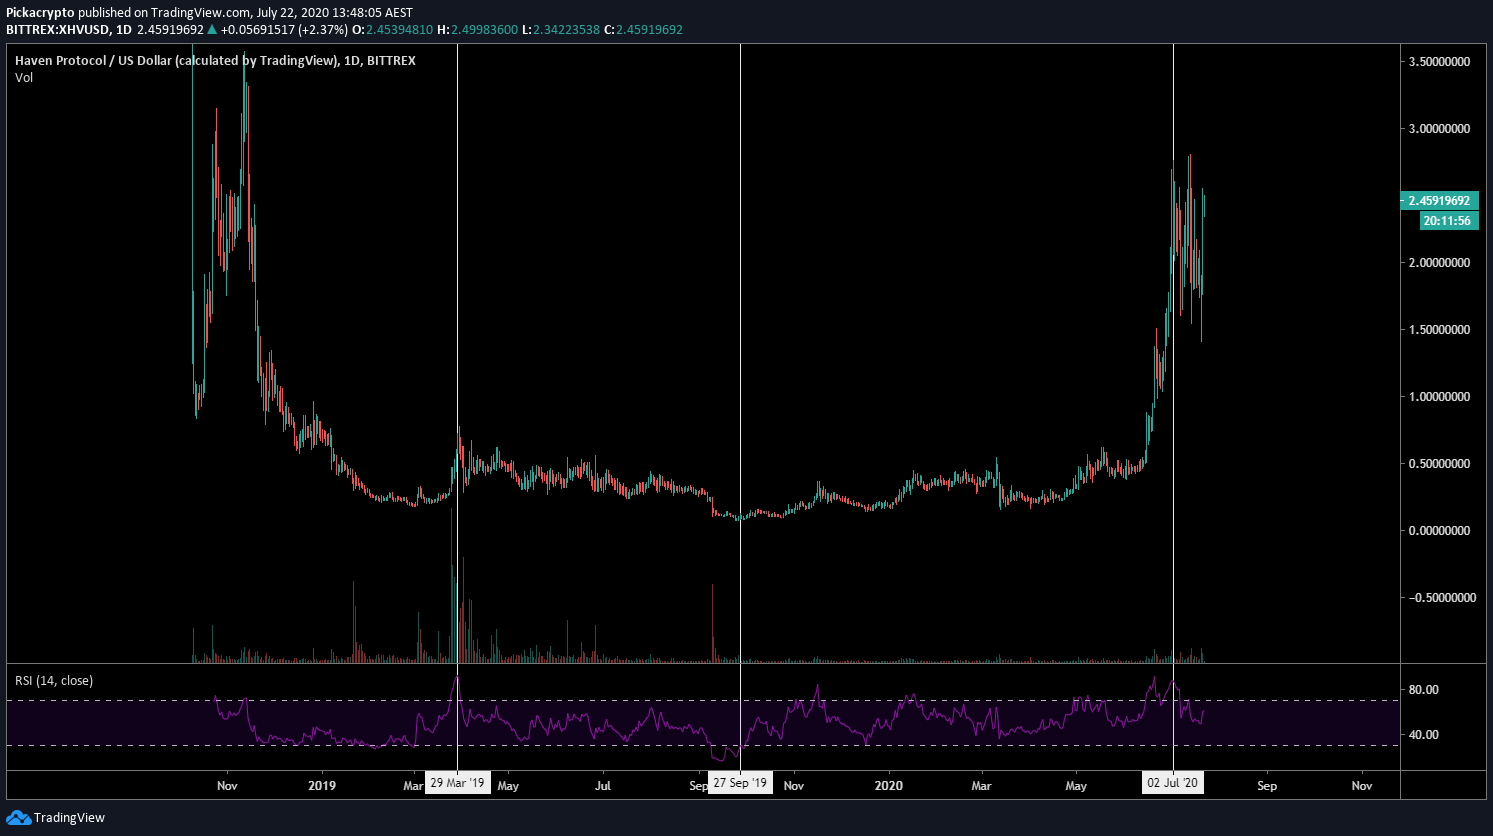The height and width of the screenshot is (836, 1493).
Task: Select the 02 Jul '20 date marker label
Action: point(1172,783)
